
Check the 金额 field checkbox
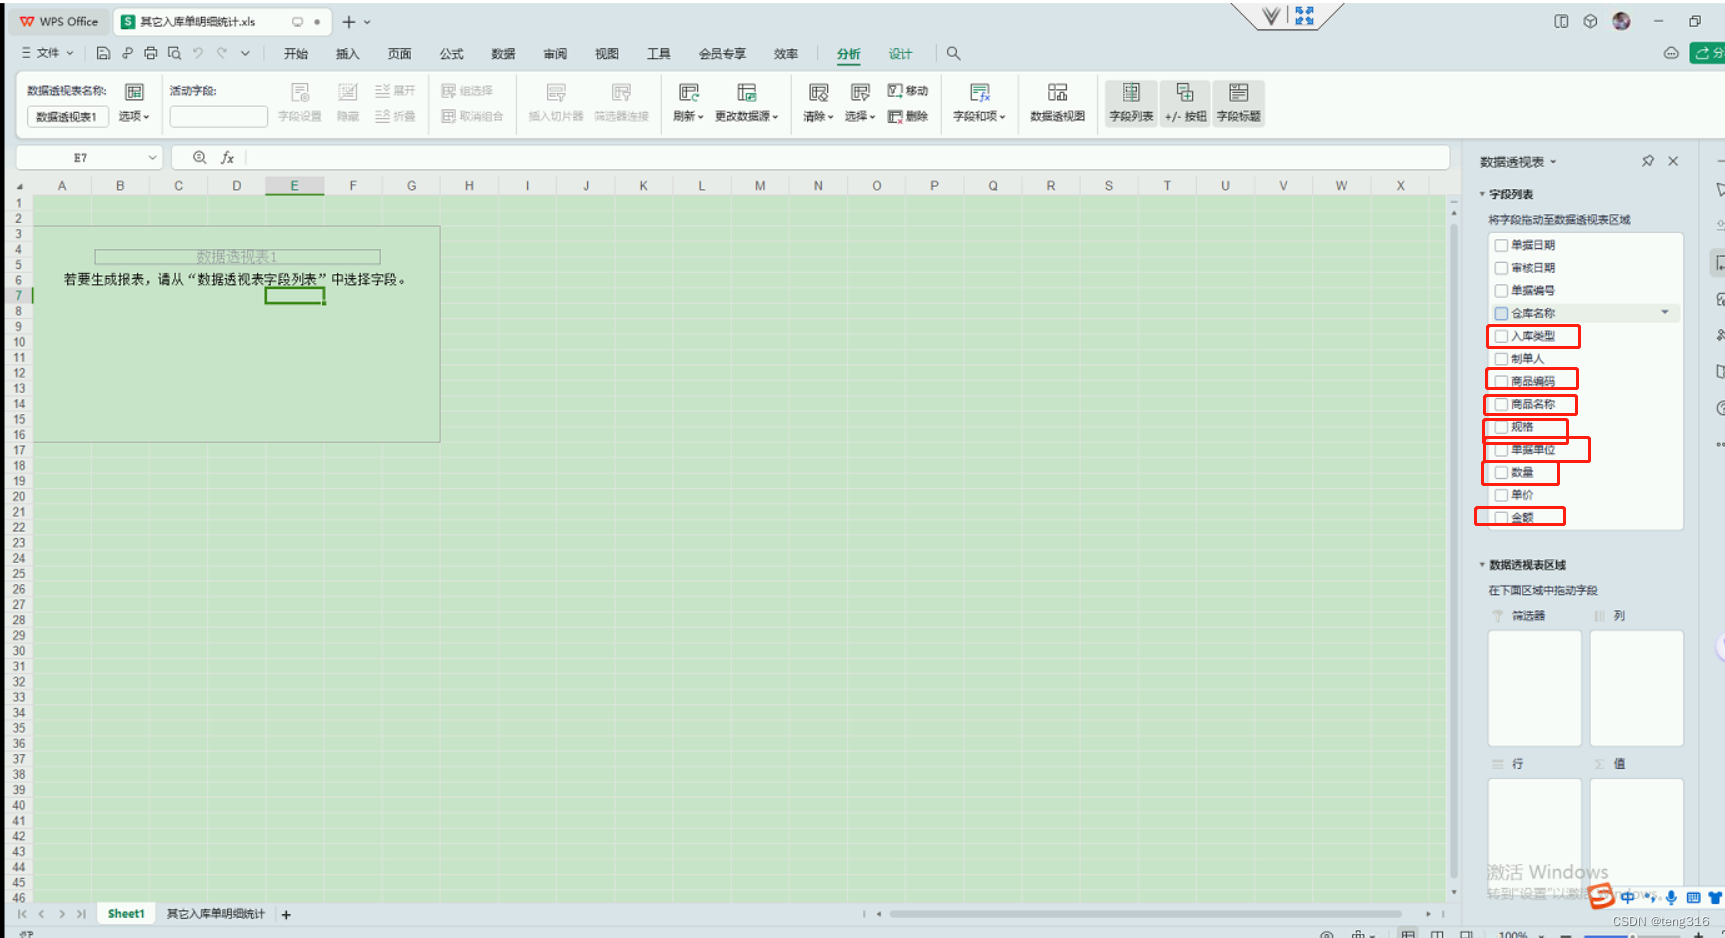click(x=1501, y=518)
